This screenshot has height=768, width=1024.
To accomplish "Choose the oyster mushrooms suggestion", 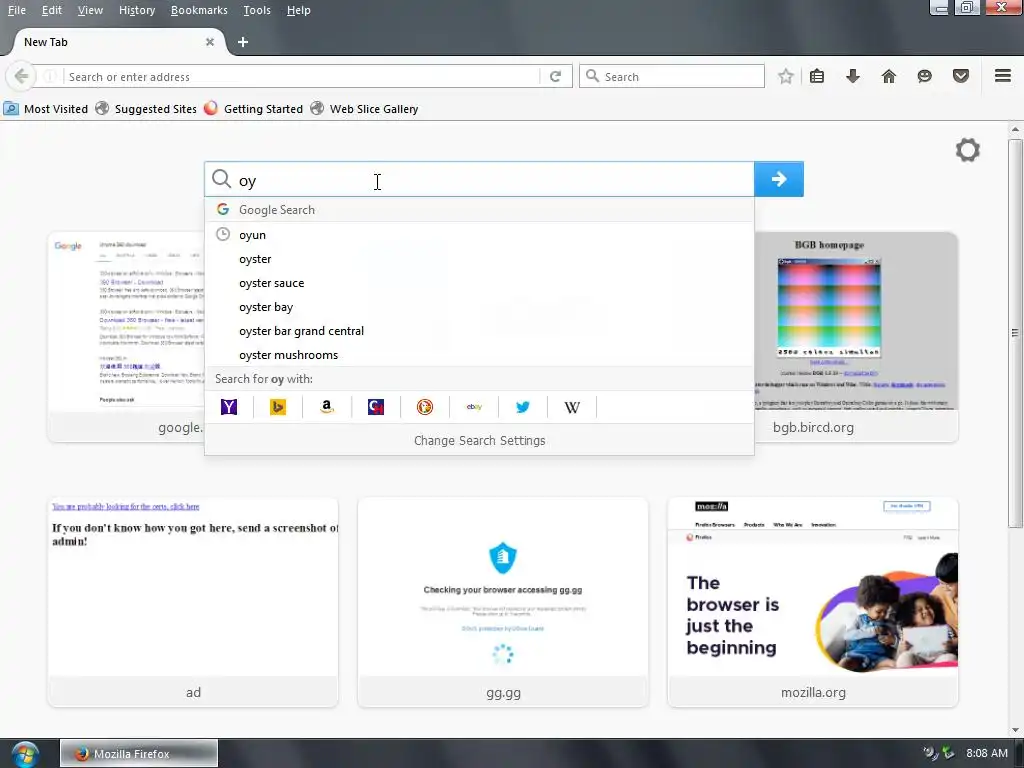I will 479,355.
